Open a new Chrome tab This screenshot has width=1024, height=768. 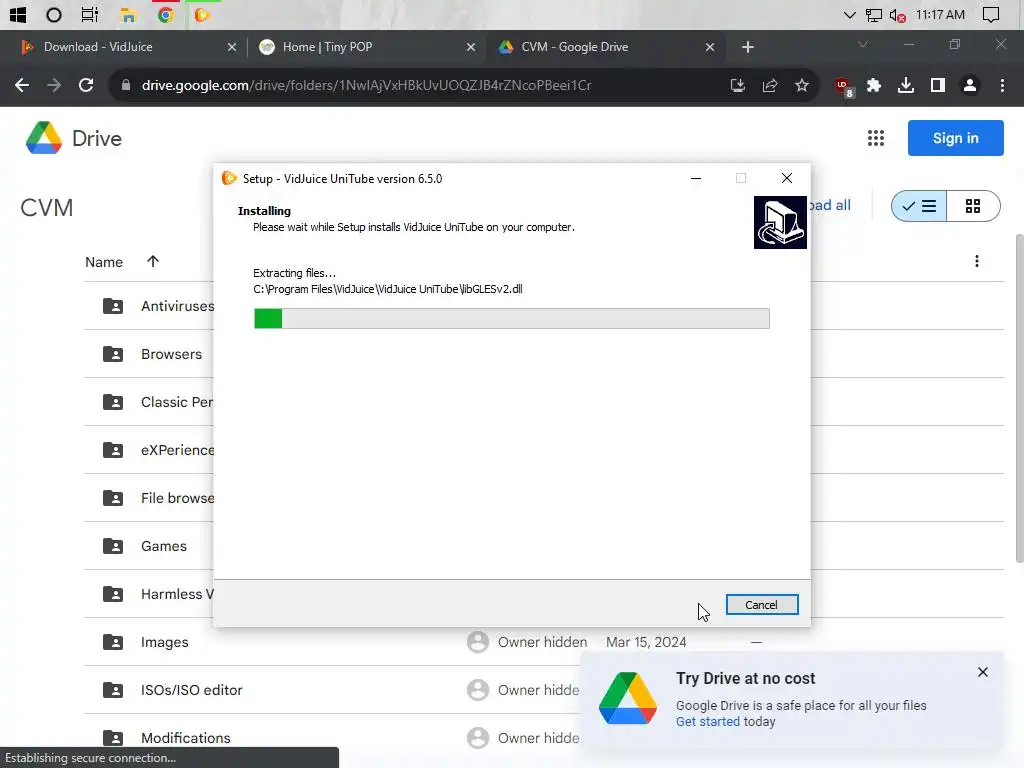(x=748, y=47)
